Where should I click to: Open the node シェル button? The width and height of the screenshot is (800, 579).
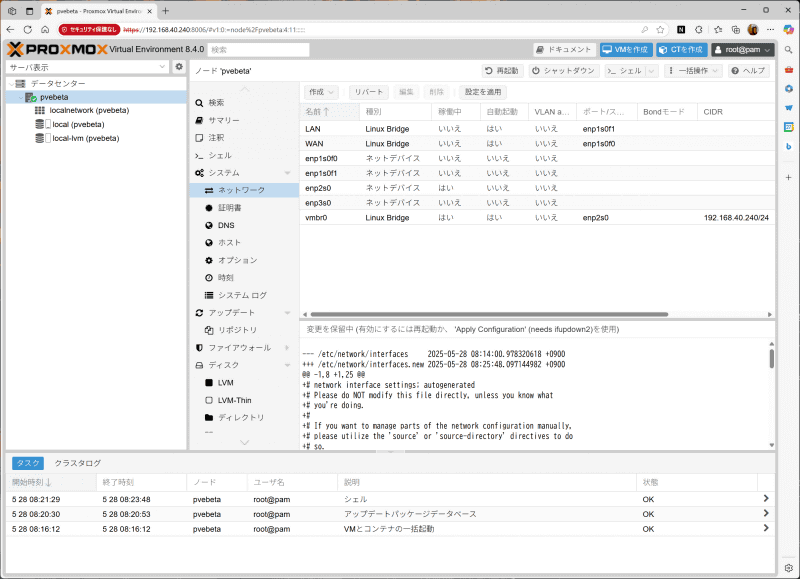pos(625,71)
